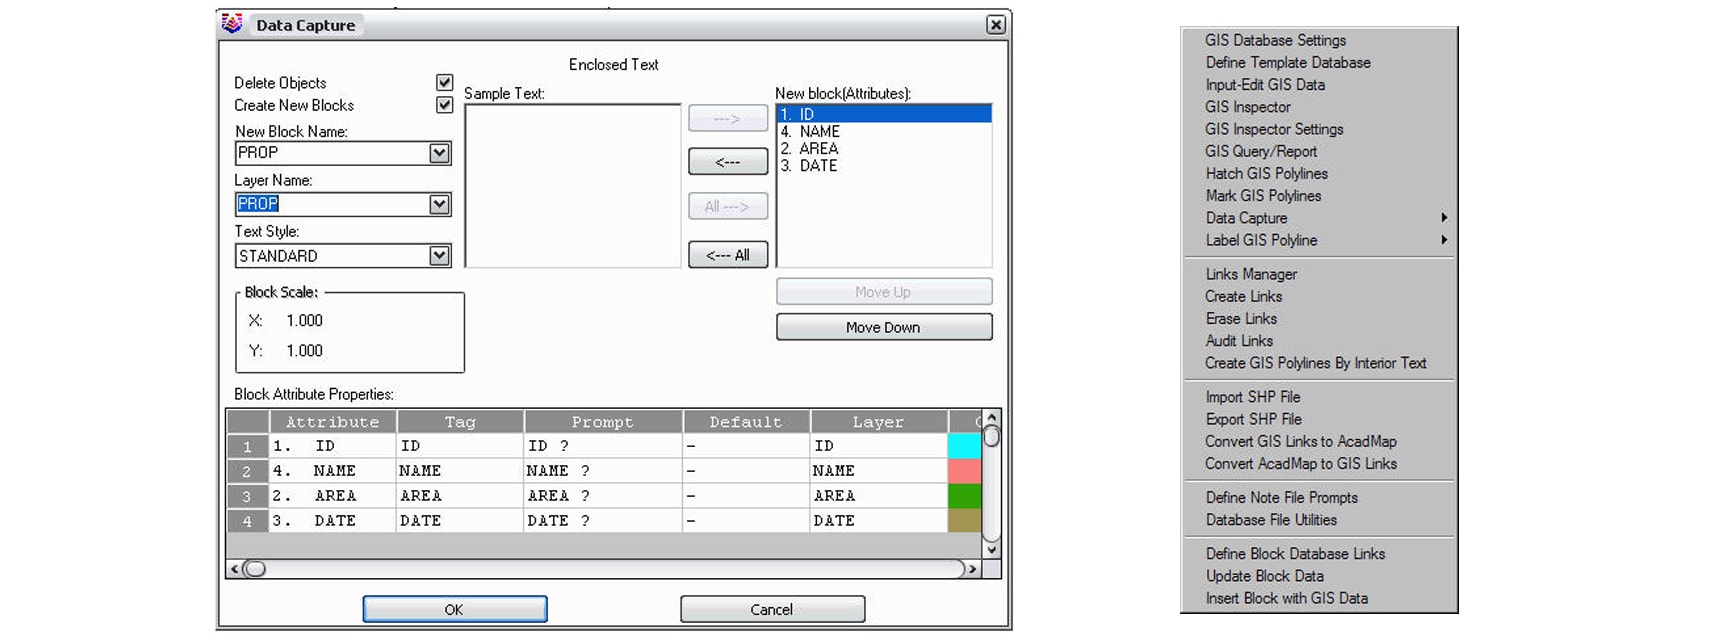This screenshot has height=640, width=1730.
Task: Click the Move Down button
Action: pos(884,327)
